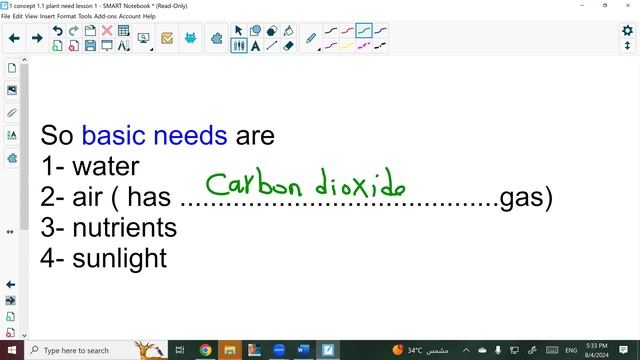
Task: Open the pen type selector
Action: coord(312,39)
